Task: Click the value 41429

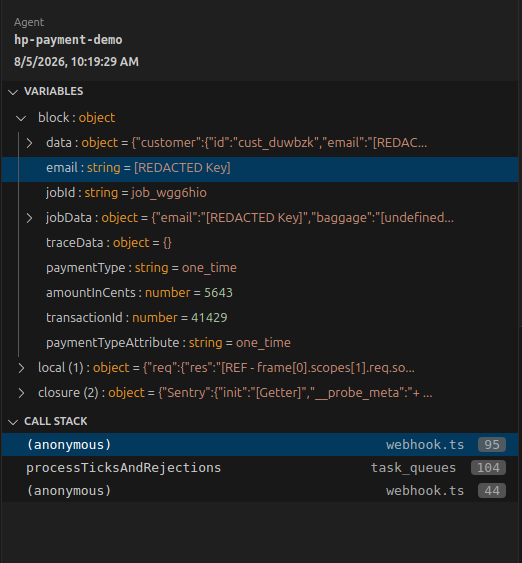Action: (209, 318)
